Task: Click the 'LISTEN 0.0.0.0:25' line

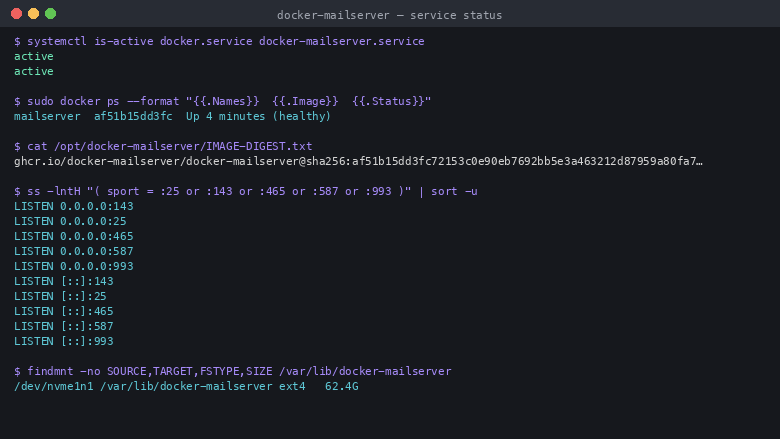Action: 70,221
